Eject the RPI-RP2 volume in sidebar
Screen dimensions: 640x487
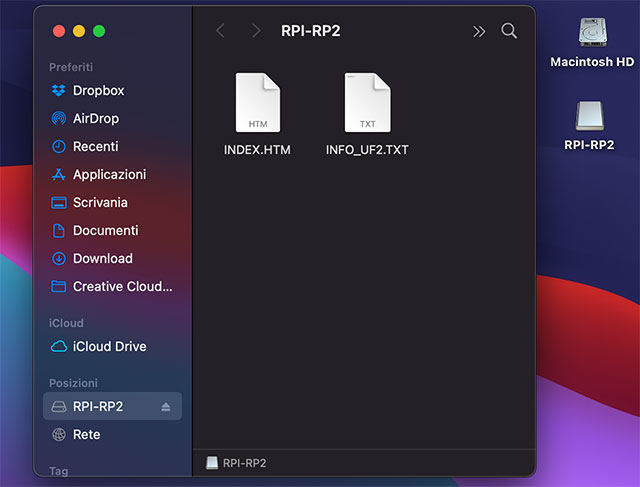pyautogui.click(x=166, y=407)
